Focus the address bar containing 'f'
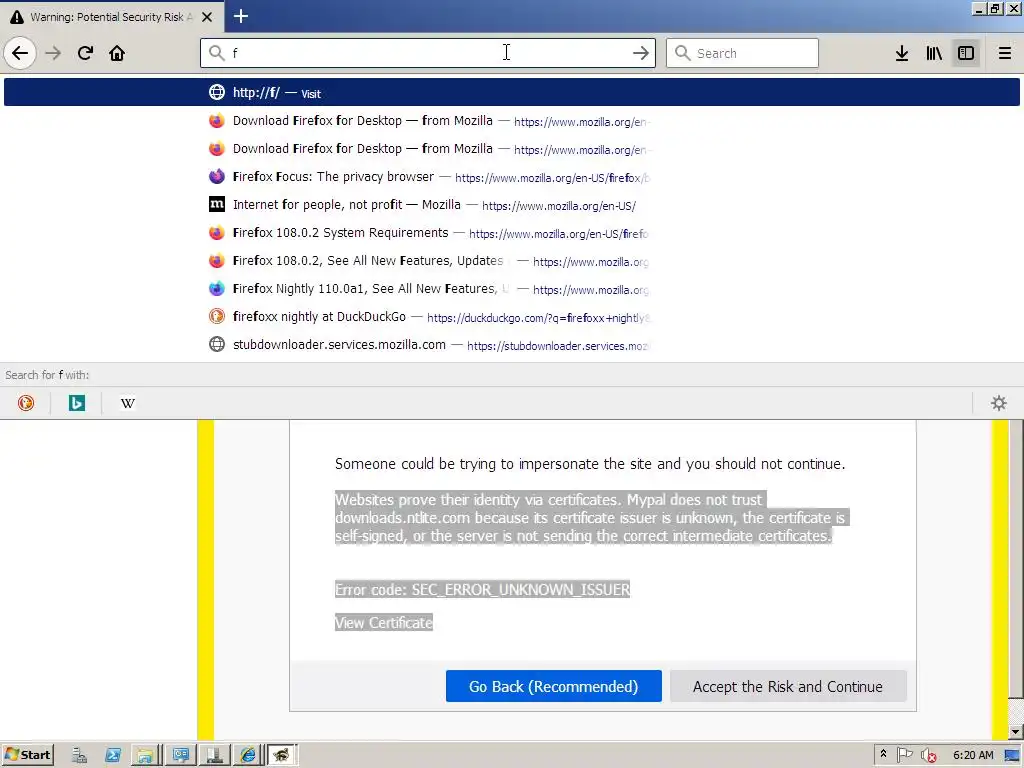The image size is (1024, 768). click(428, 53)
